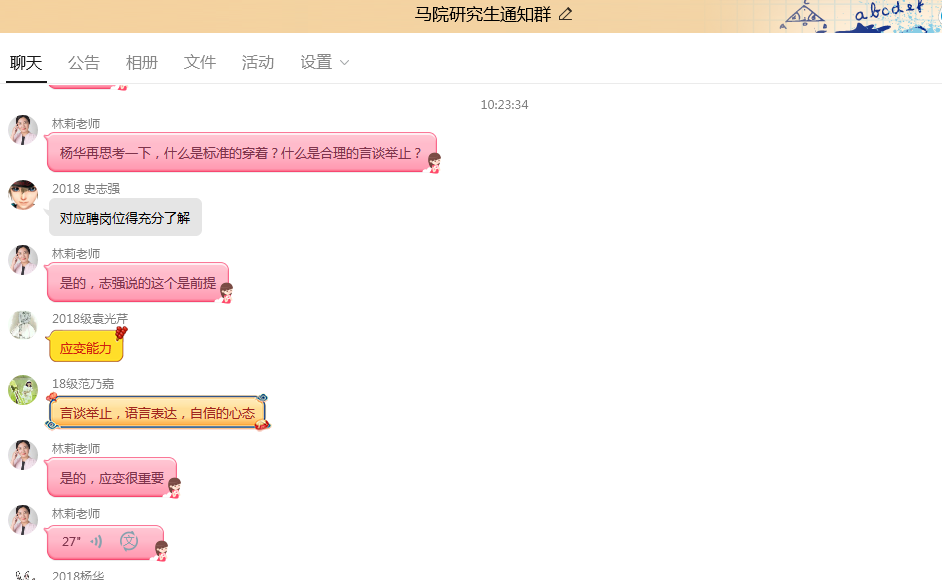
Task: Click the avatar of 2018级袁光芹
Action: (x=23, y=325)
